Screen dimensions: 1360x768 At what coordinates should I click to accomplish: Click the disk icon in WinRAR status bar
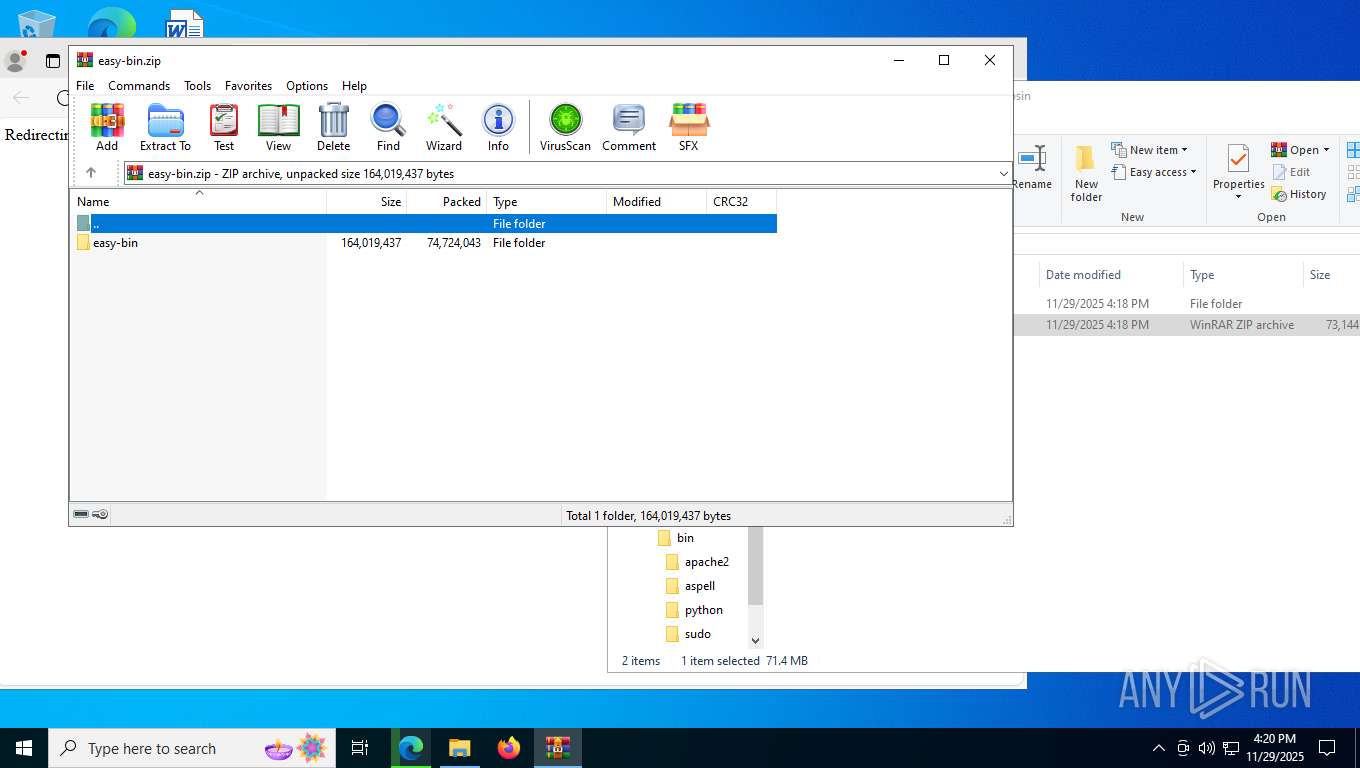click(x=81, y=514)
